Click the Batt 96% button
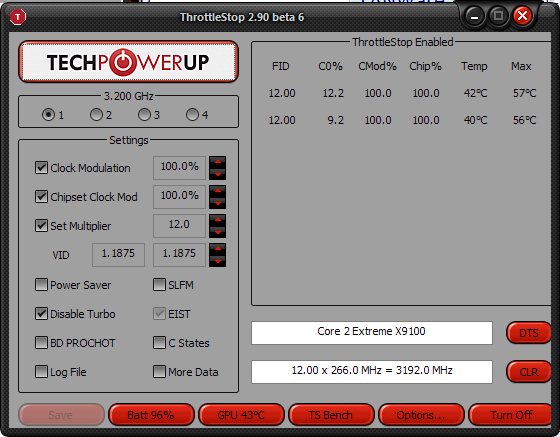Viewport: 560px width, 437px height. 151,415
